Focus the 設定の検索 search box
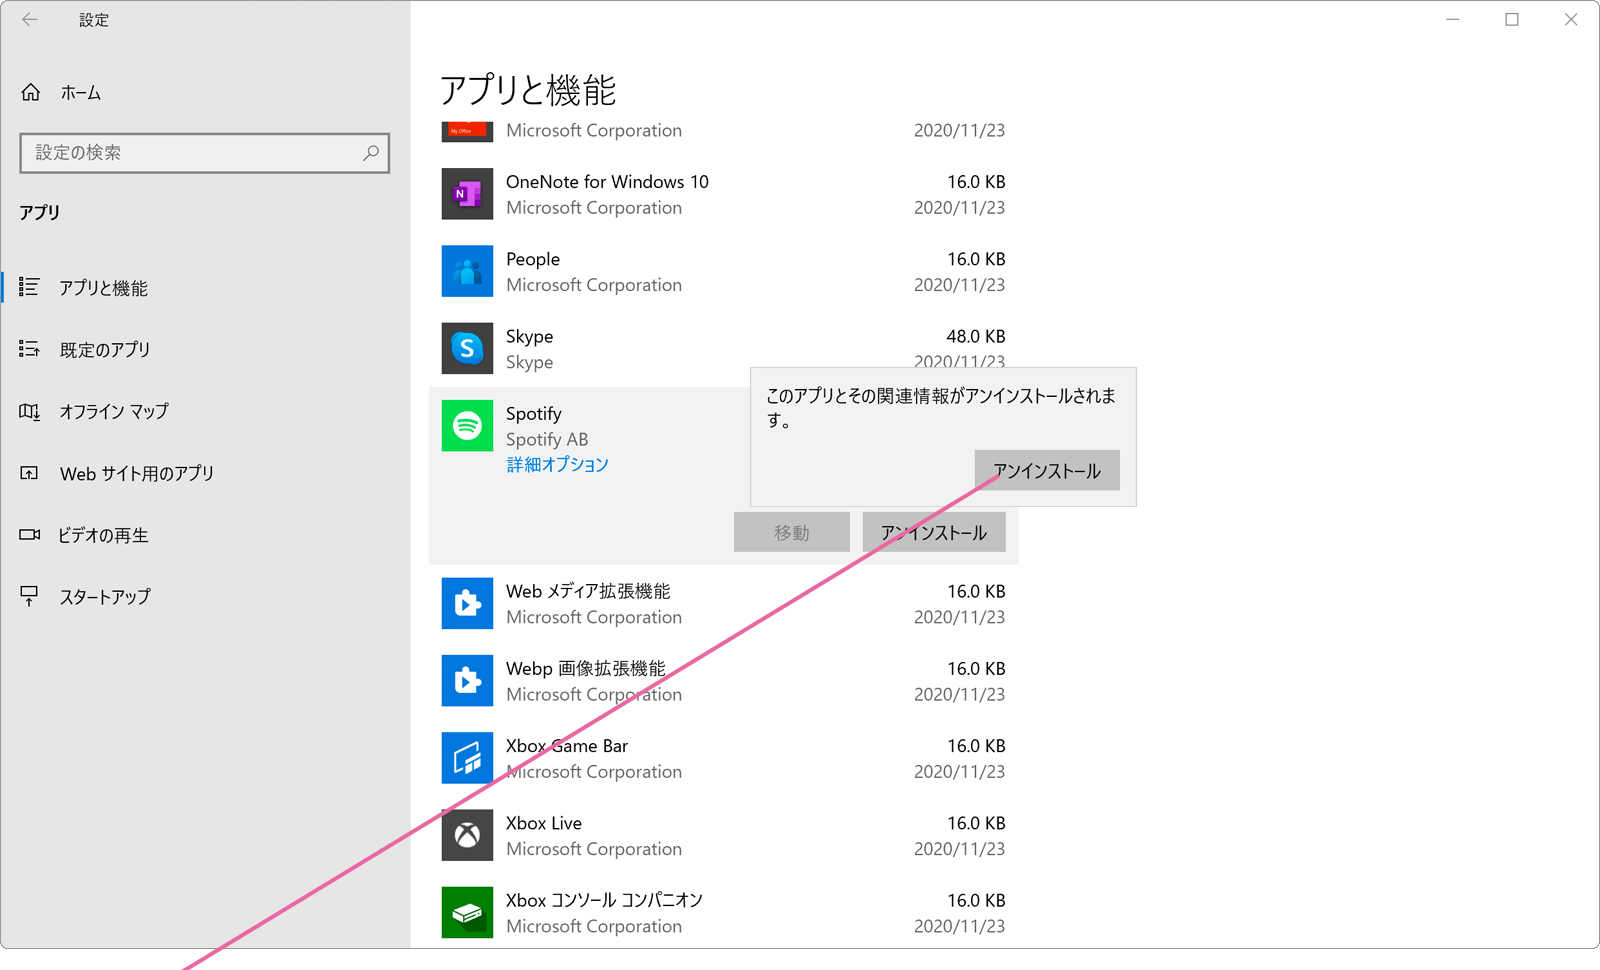The width and height of the screenshot is (1600, 970). click(205, 153)
